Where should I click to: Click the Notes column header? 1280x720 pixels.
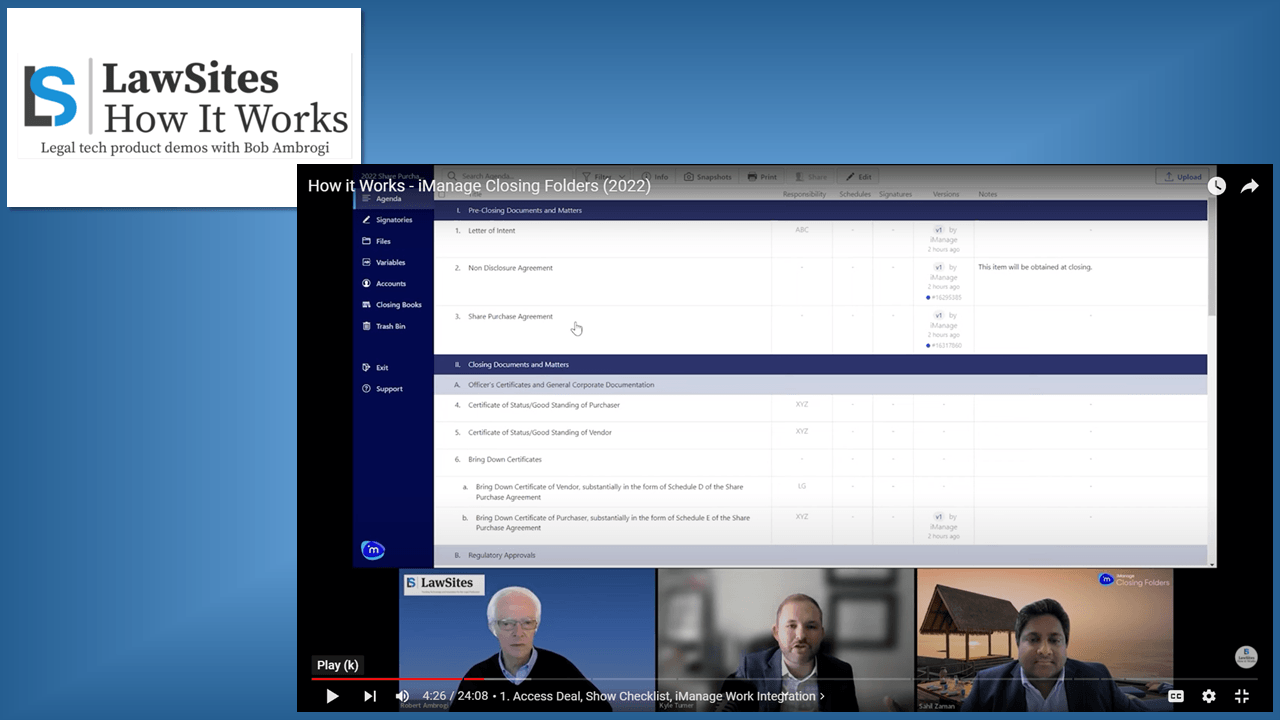pyautogui.click(x=988, y=194)
